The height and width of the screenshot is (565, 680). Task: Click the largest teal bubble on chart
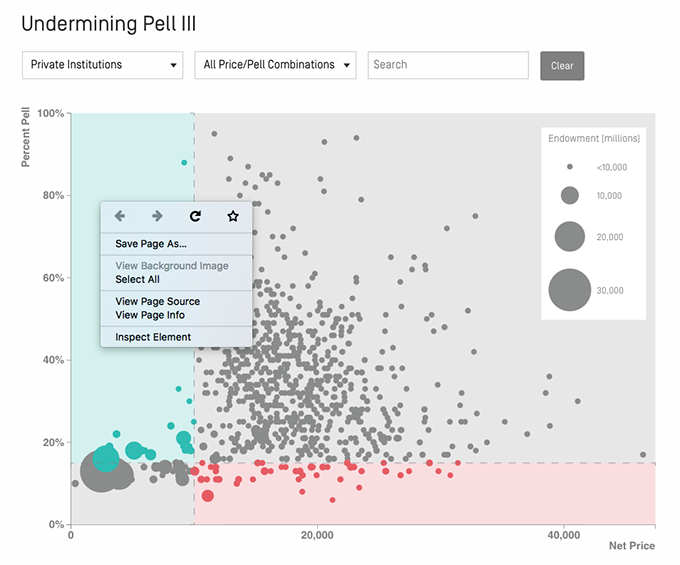pyautogui.click(x=106, y=459)
